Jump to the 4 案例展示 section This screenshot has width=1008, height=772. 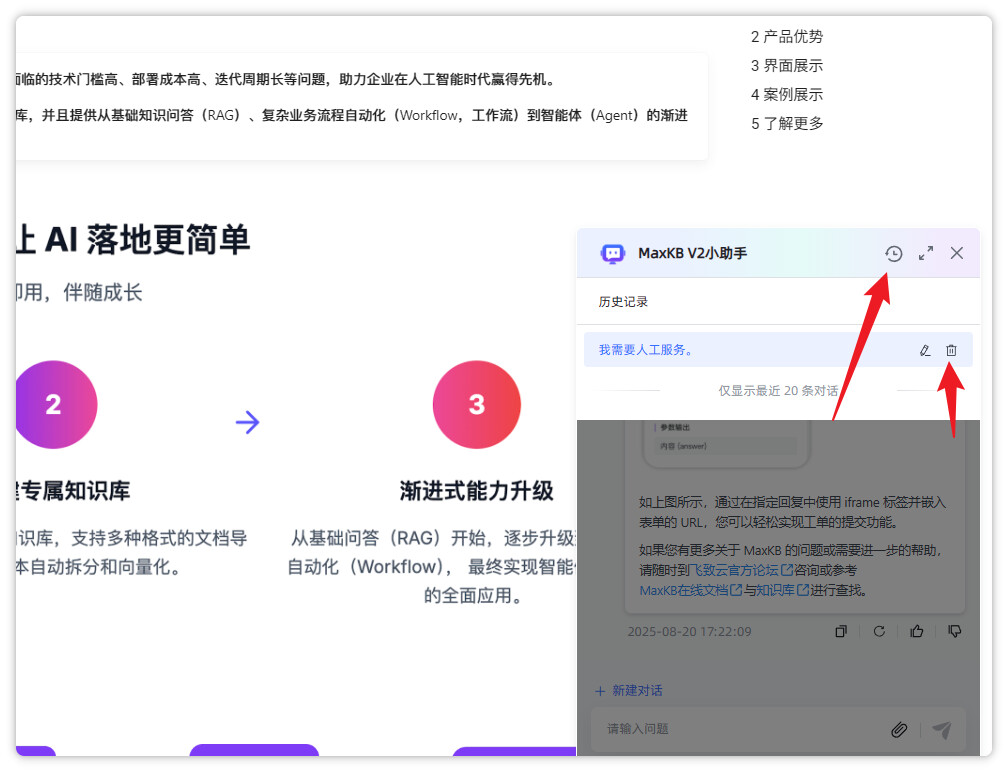tap(787, 94)
